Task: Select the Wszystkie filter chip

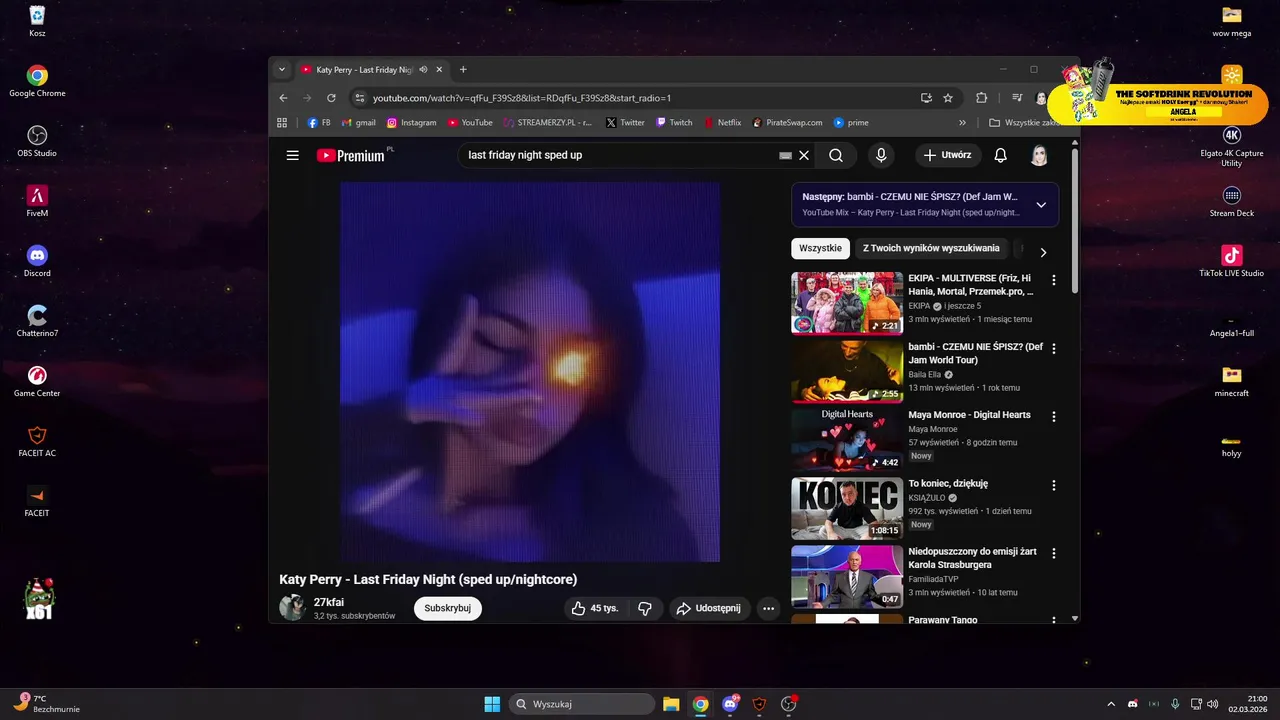Action: [x=820, y=248]
